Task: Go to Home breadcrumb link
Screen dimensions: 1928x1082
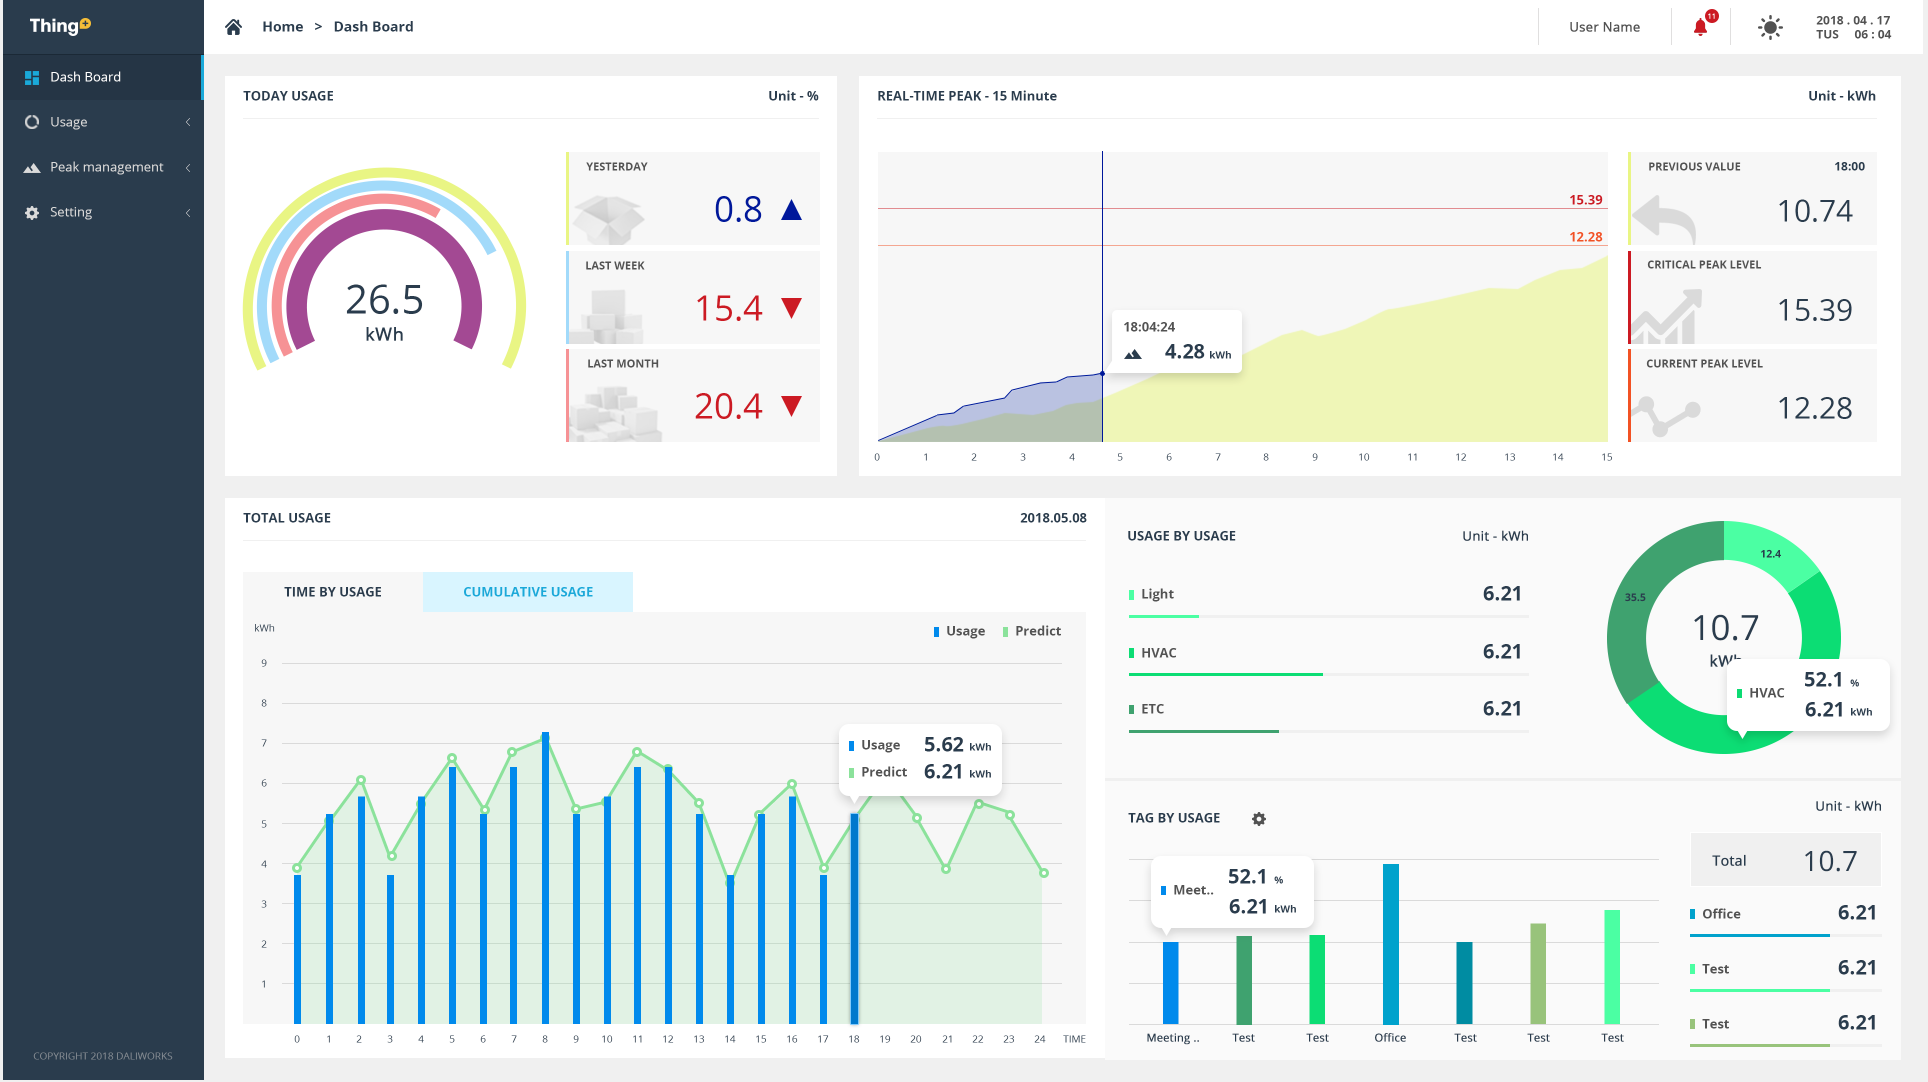Action: [282, 27]
